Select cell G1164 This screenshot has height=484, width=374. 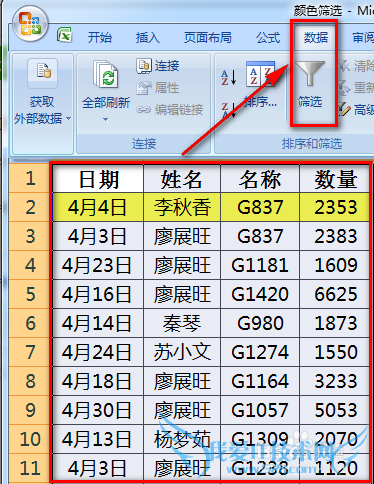click(260, 381)
